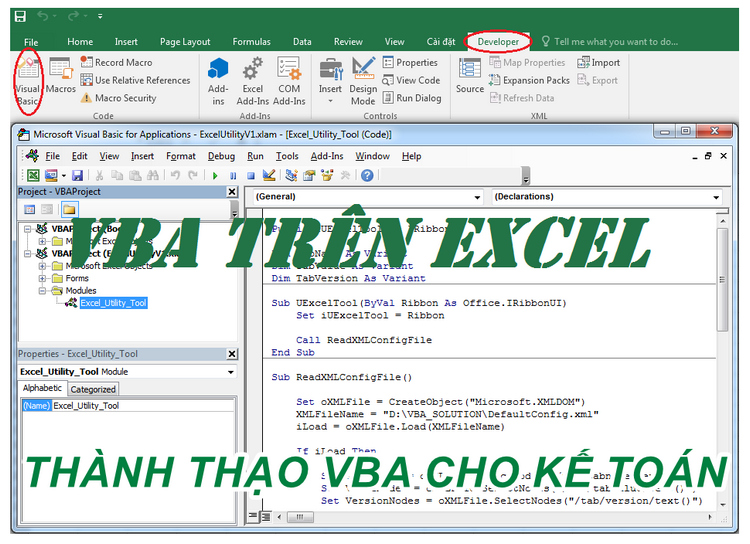Image resolution: width=750 pixels, height=544 pixels.
Task: Open Macro Security settings
Action: click(x=119, y=98)
